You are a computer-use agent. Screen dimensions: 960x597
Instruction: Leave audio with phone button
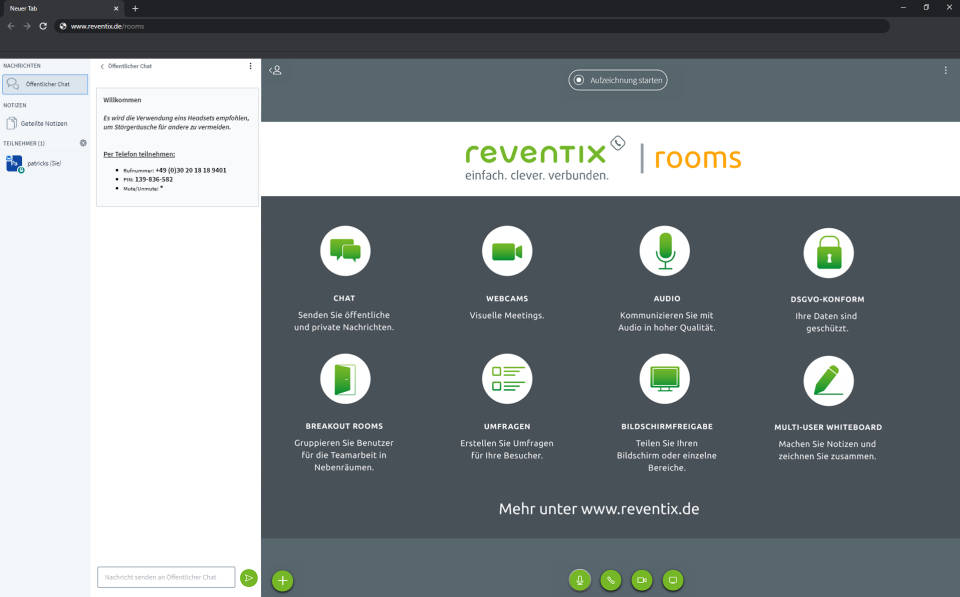[x=610, y=580]
